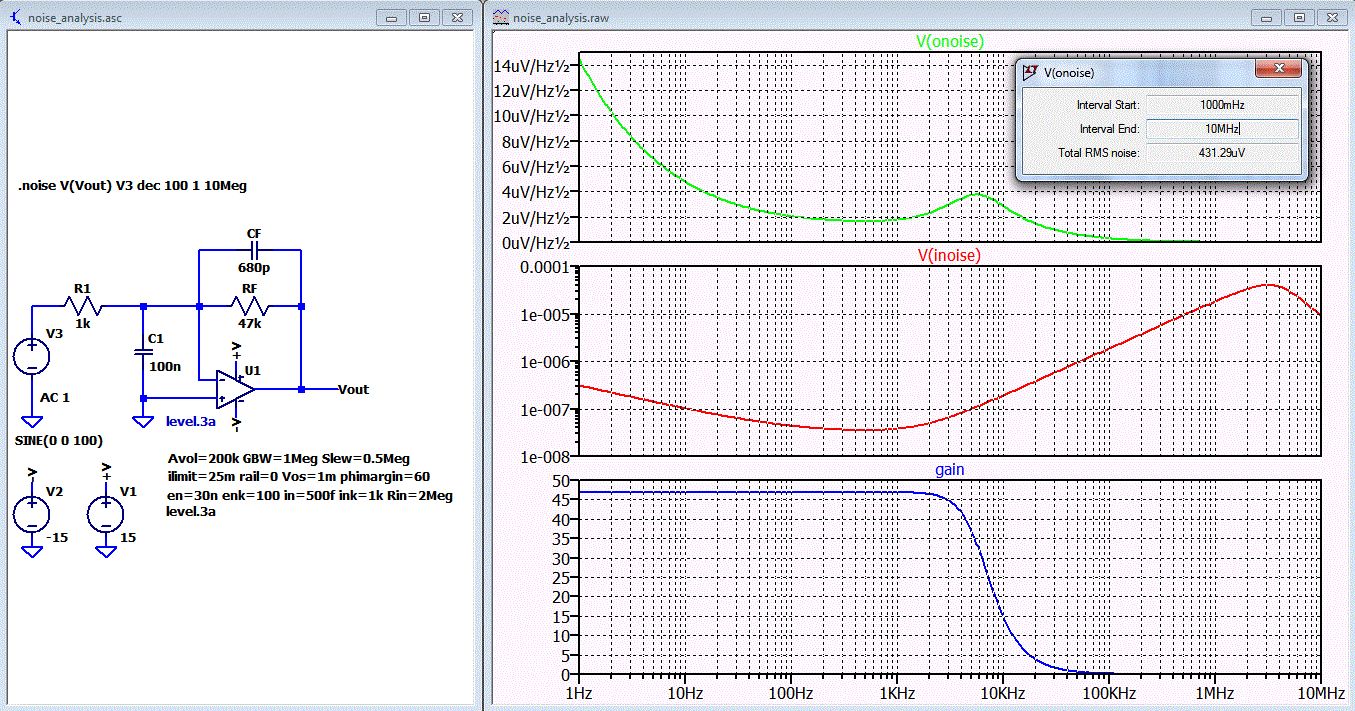
Task: Click the Total RMS noise value
Action: coord(1221,153)
